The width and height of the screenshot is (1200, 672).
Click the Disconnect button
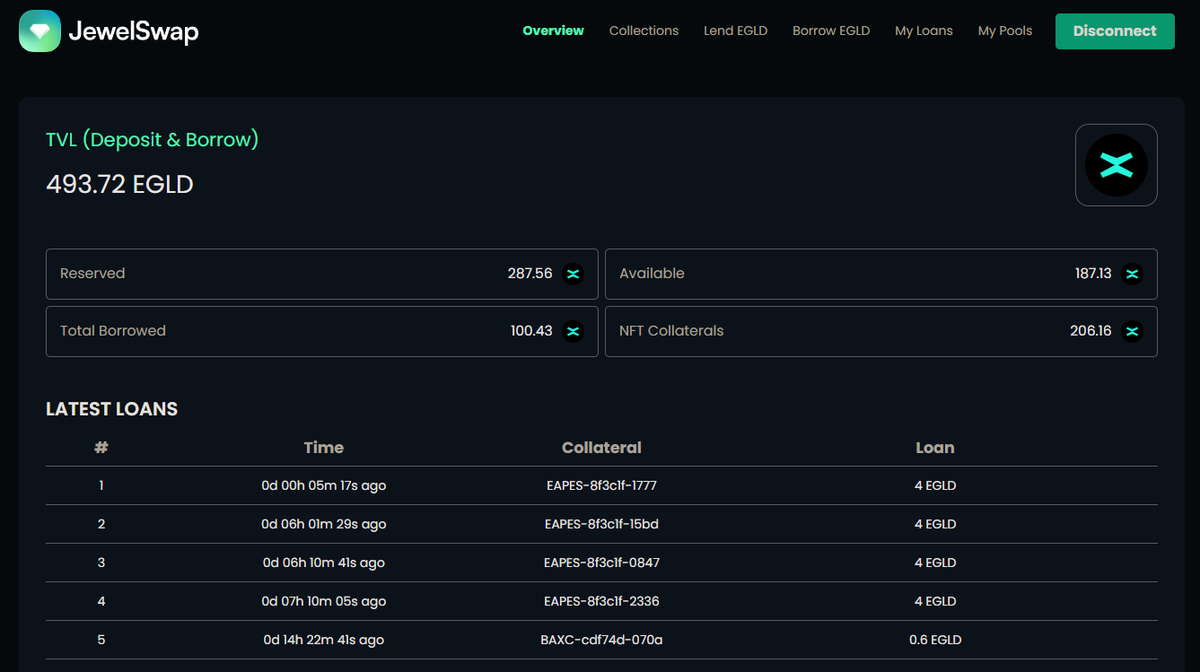pos(1115,31)
